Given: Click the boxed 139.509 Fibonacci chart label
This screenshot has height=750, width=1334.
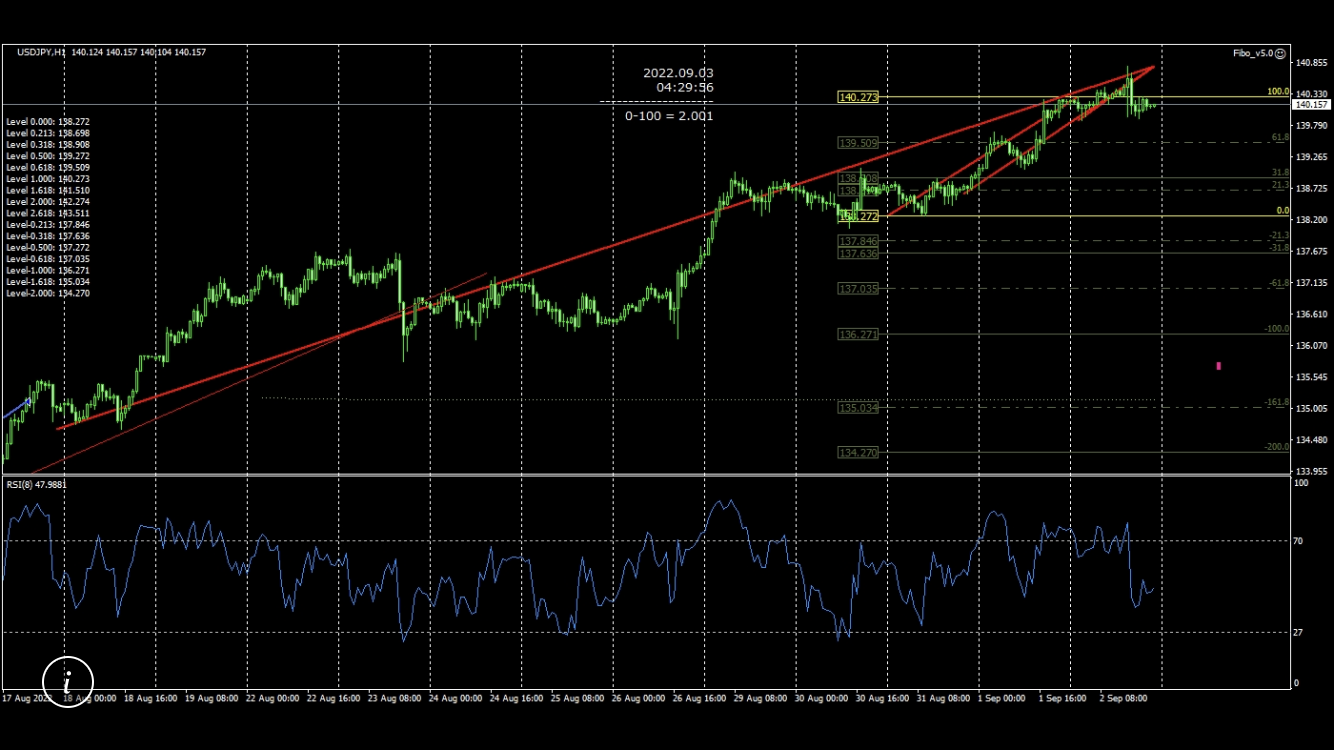Looking at the screenshot, I should (x=858, y=143).
